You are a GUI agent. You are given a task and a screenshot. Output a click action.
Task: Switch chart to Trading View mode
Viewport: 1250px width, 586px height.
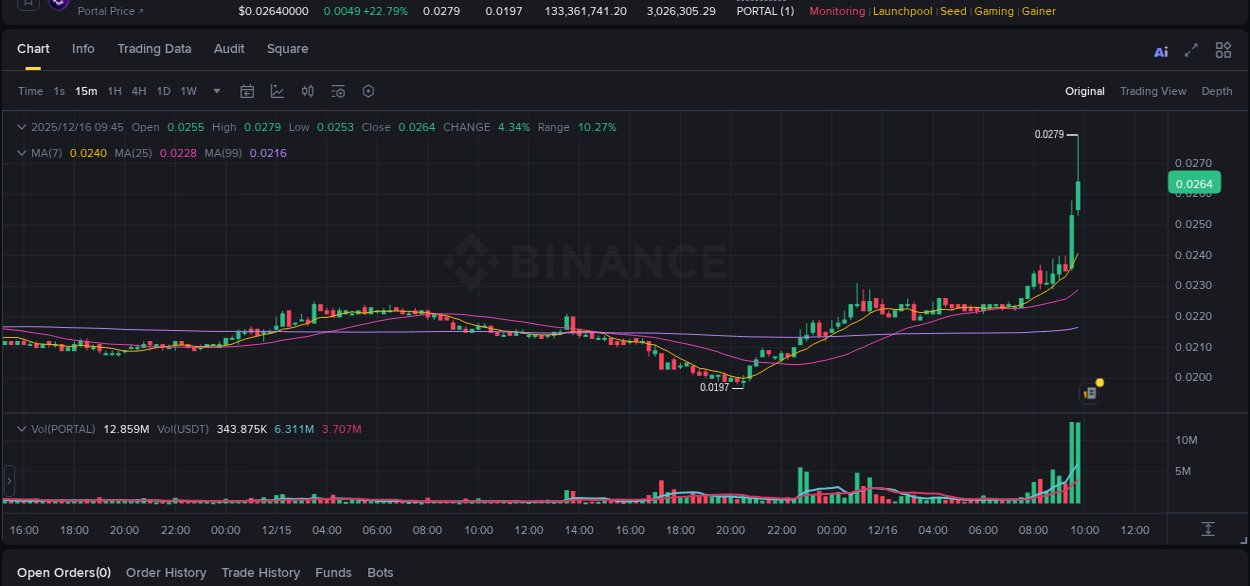pos(1153,91)
